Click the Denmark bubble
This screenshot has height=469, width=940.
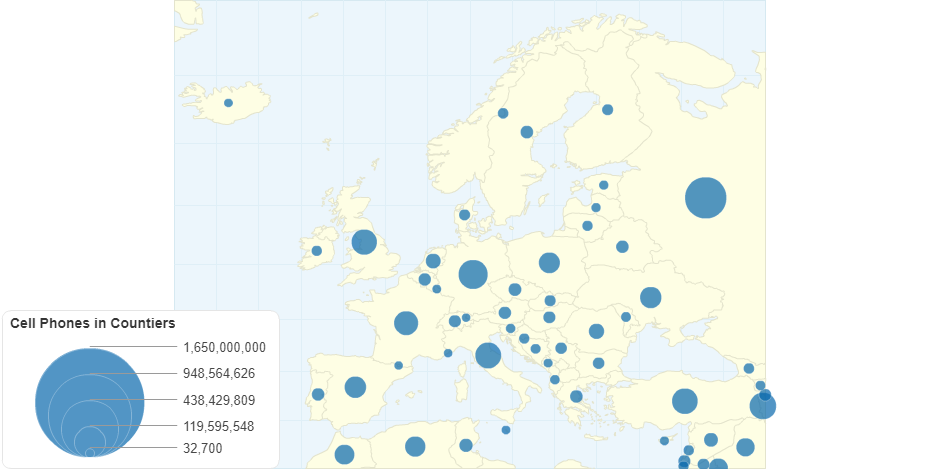[x=464, y=215]
